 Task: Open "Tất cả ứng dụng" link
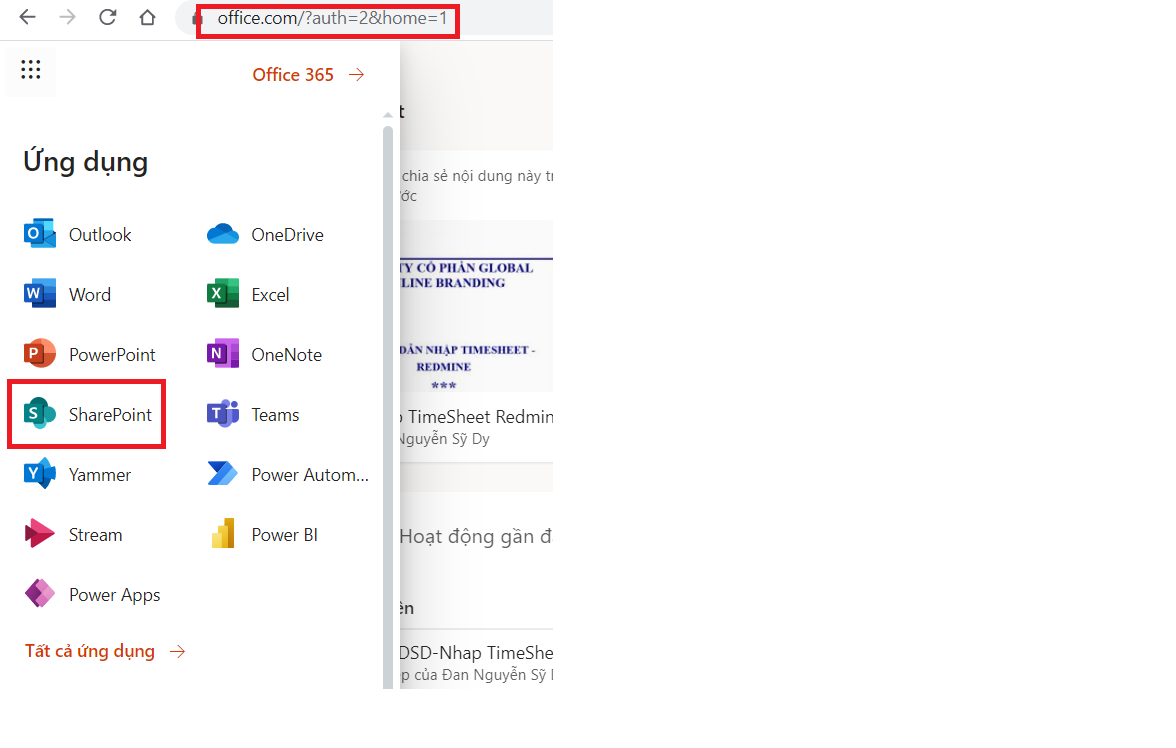tap(105, 651)
